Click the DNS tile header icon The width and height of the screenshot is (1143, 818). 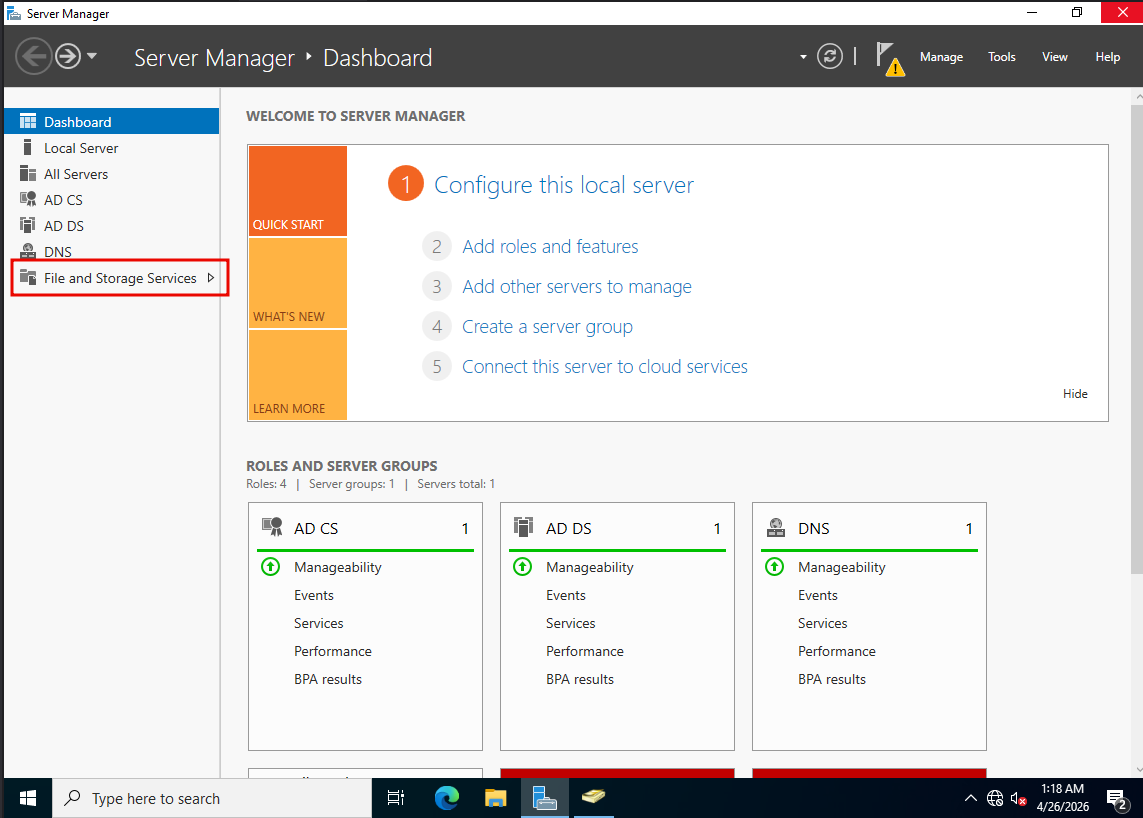pyautogui.click(x=776, y=527)
